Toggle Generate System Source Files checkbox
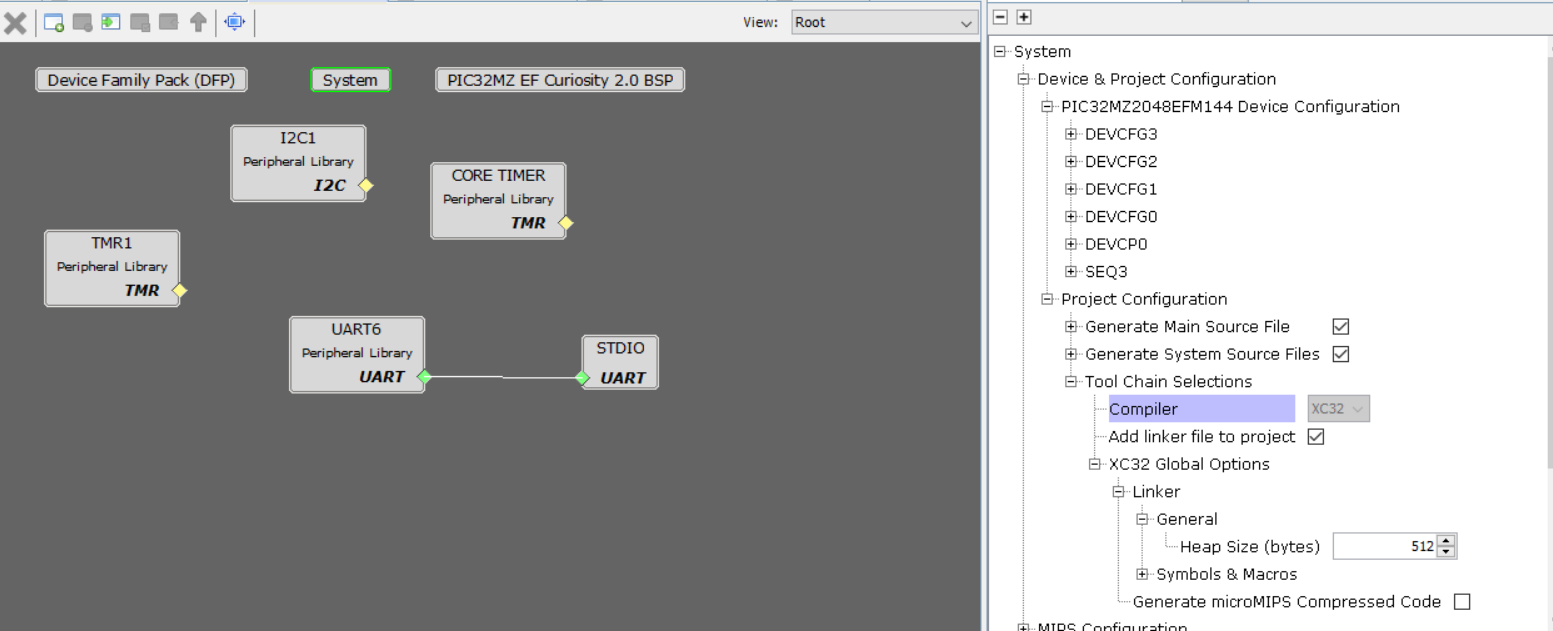The image size is (1553, 631). (1341, 354)
